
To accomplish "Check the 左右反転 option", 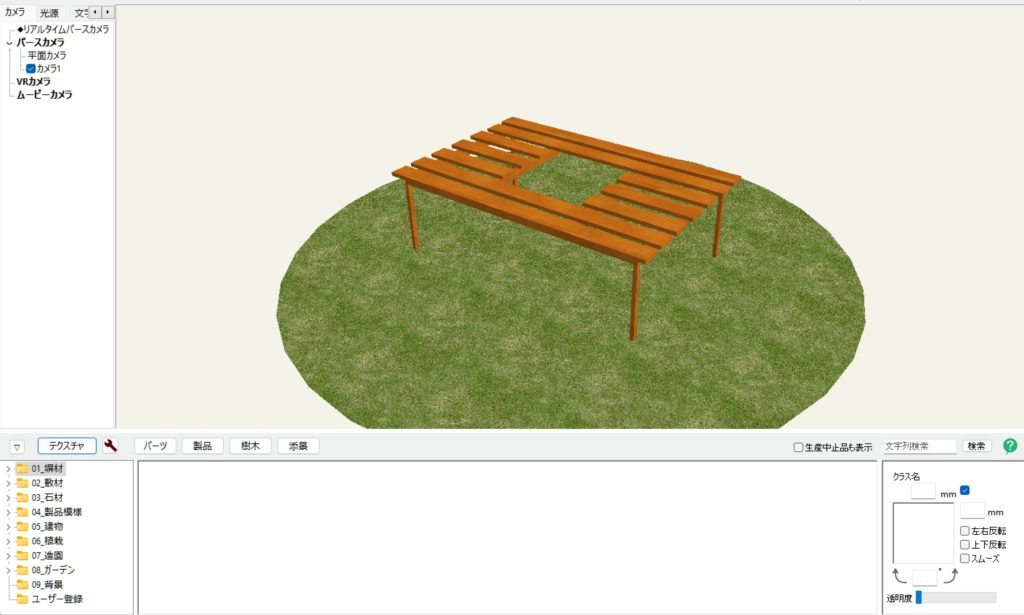I will [964, 531].
